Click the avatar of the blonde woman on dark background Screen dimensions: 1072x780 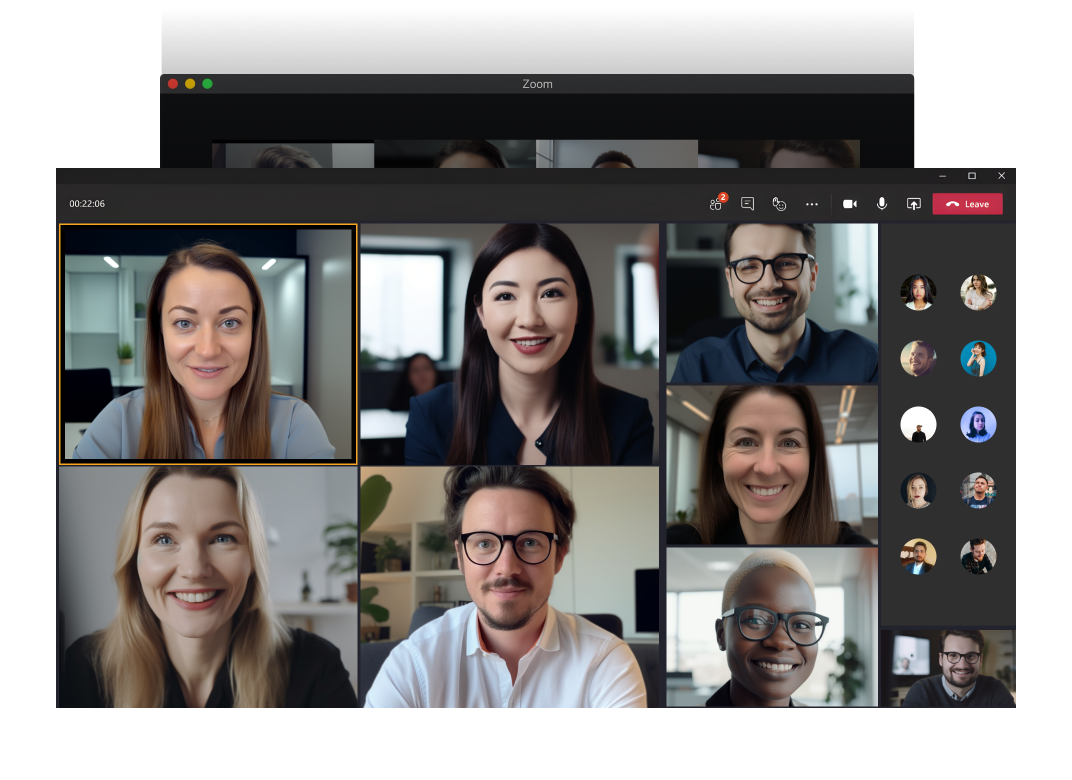pyautogui.click(x=918, y=490)
